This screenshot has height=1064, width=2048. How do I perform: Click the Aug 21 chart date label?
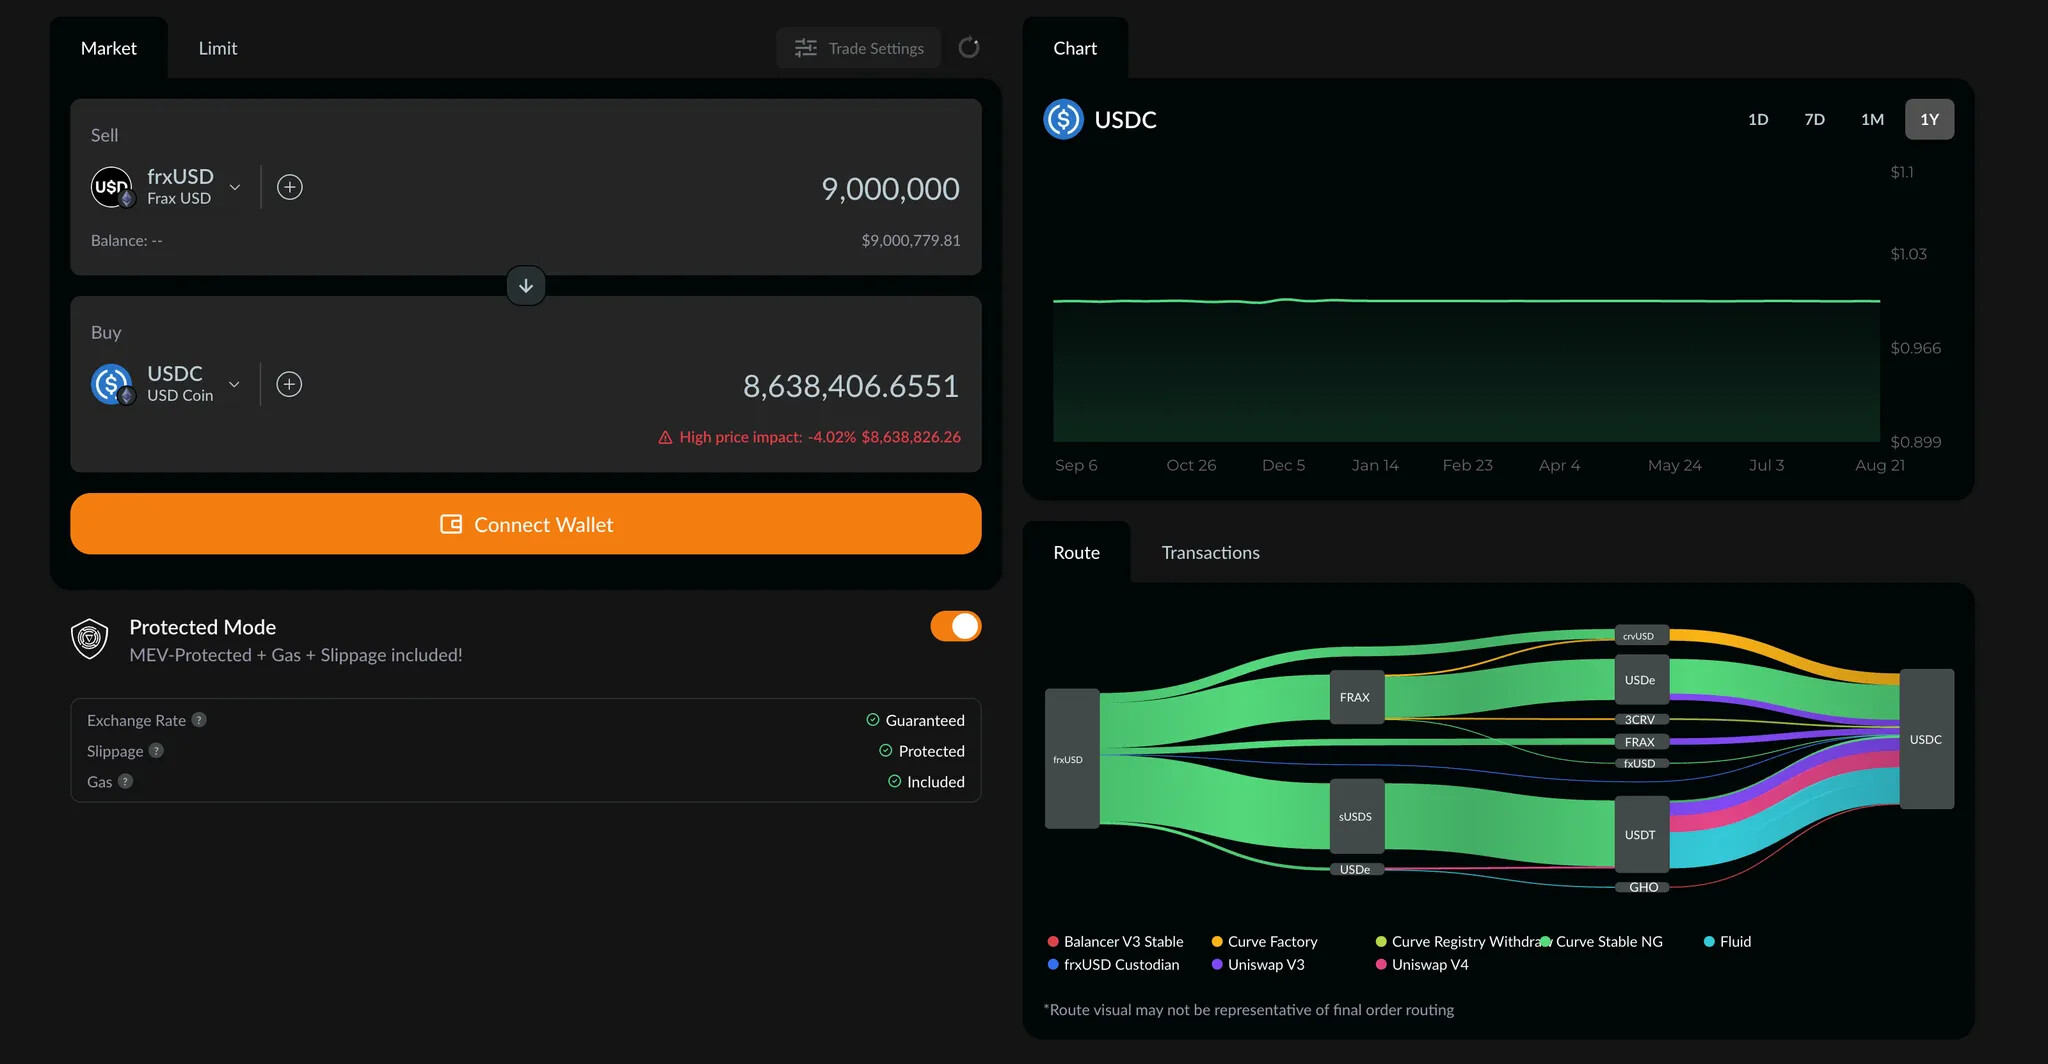(x=1880, y=465)
